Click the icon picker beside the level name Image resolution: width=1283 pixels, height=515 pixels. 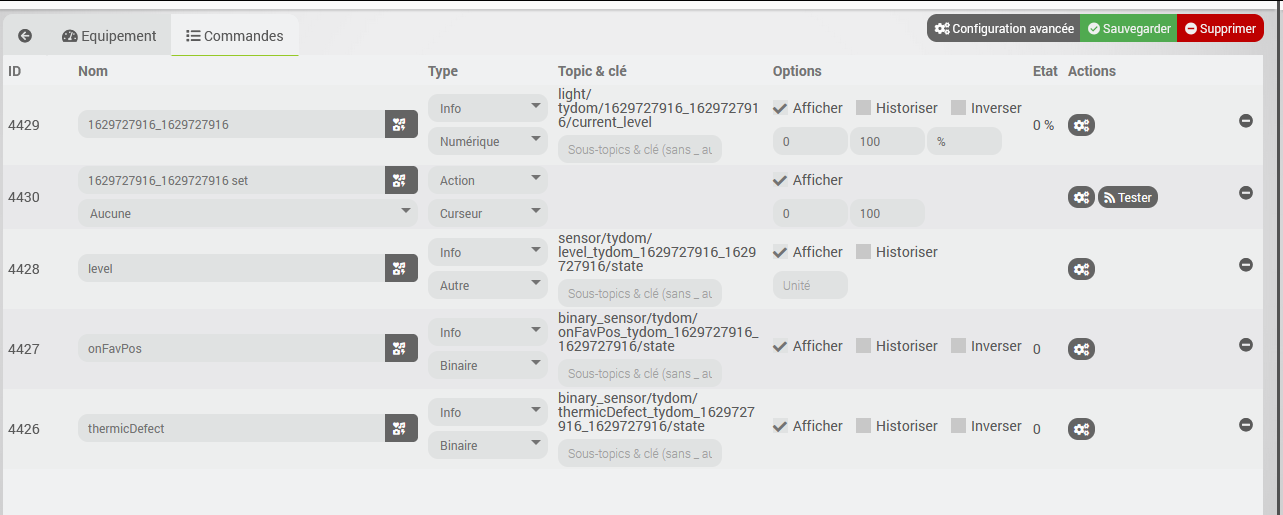click(401, 268)
